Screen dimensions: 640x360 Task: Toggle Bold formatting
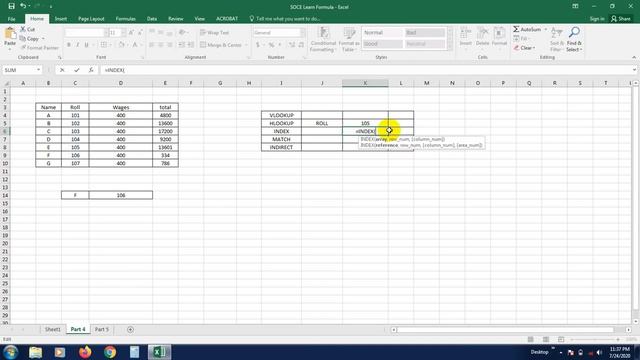pyautogui.click(x=69, y=45)
